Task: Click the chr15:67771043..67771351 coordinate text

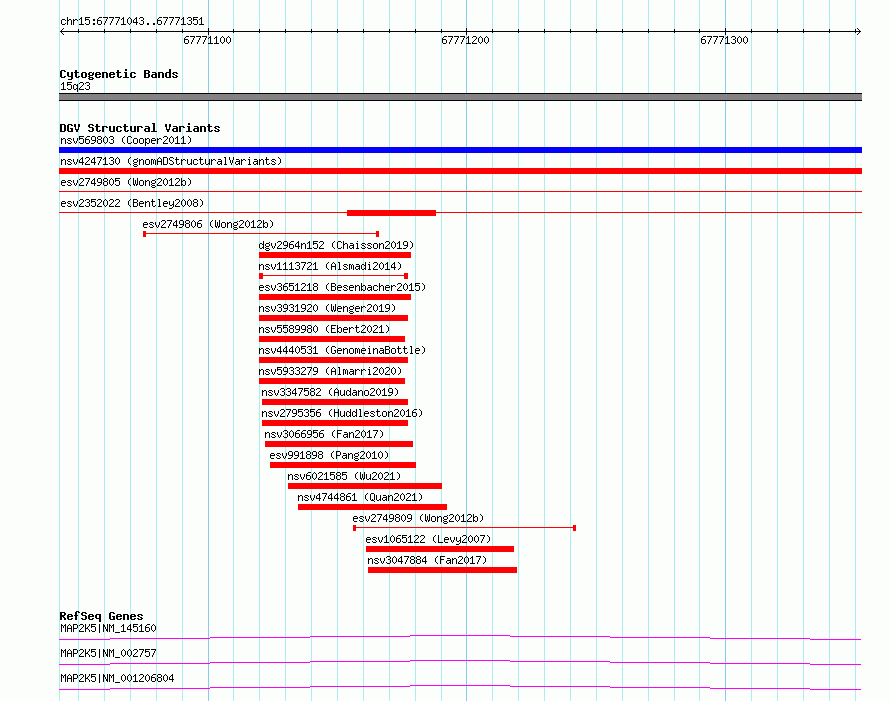Action: (132, 21)
